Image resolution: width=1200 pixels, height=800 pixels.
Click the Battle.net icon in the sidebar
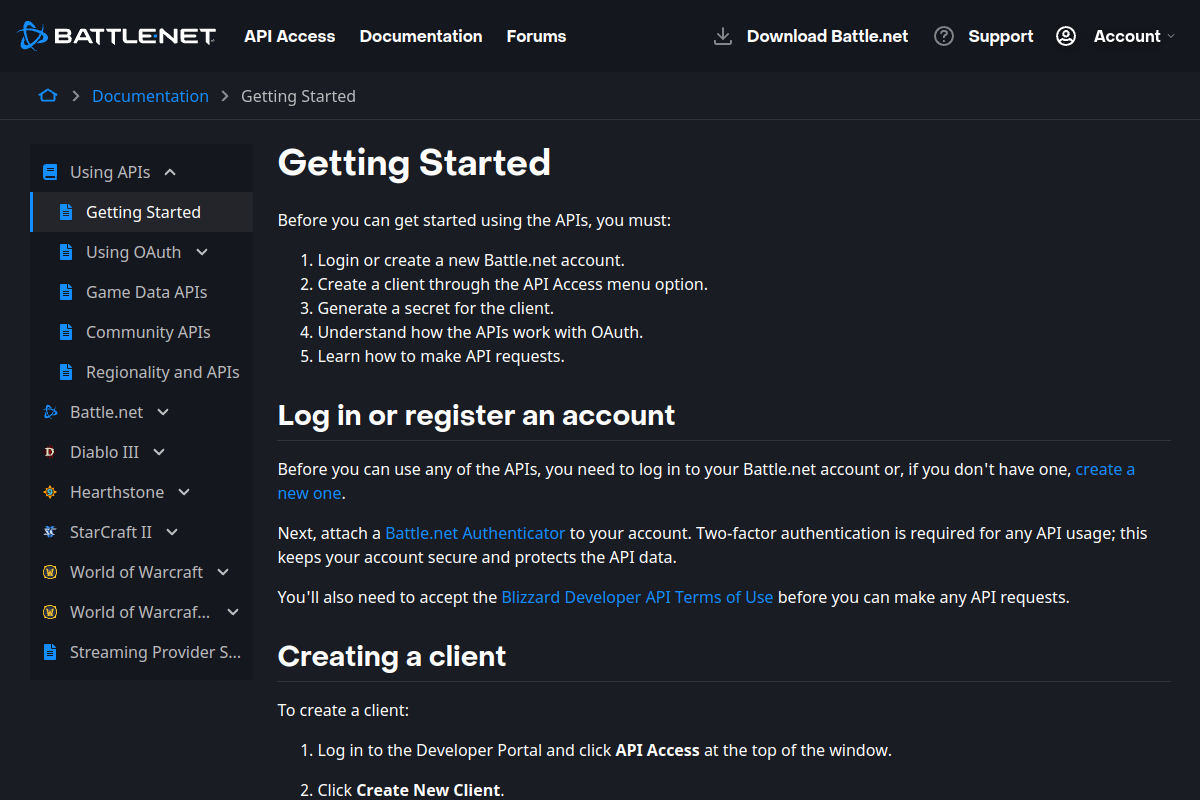coord(50,412)
